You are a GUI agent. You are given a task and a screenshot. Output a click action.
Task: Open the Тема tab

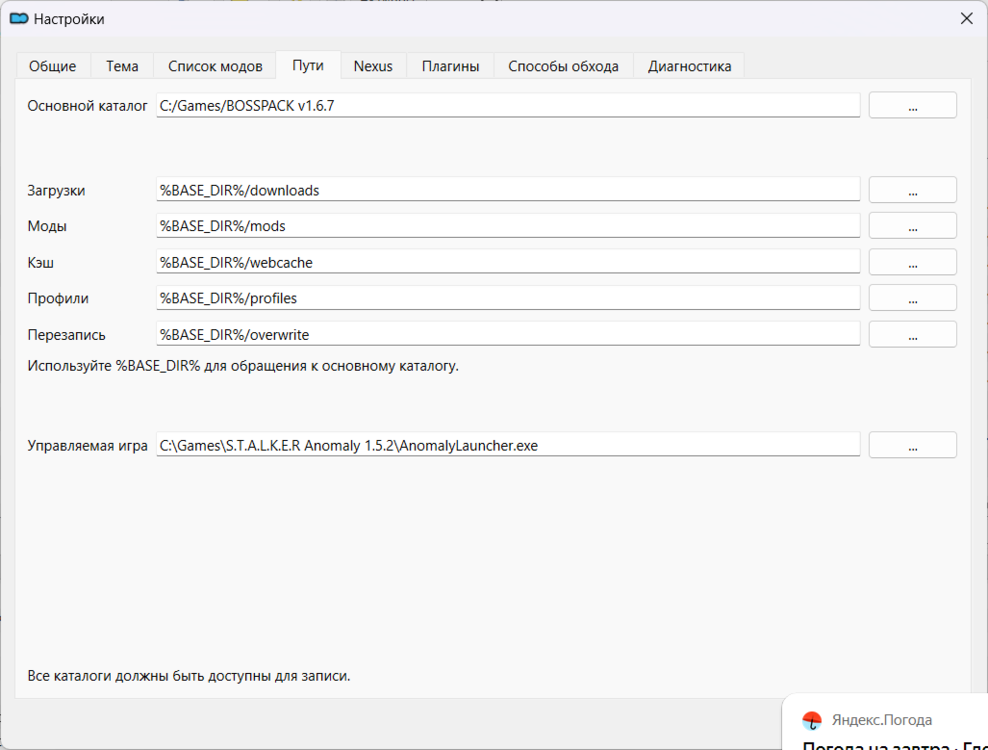coord(122,66)
